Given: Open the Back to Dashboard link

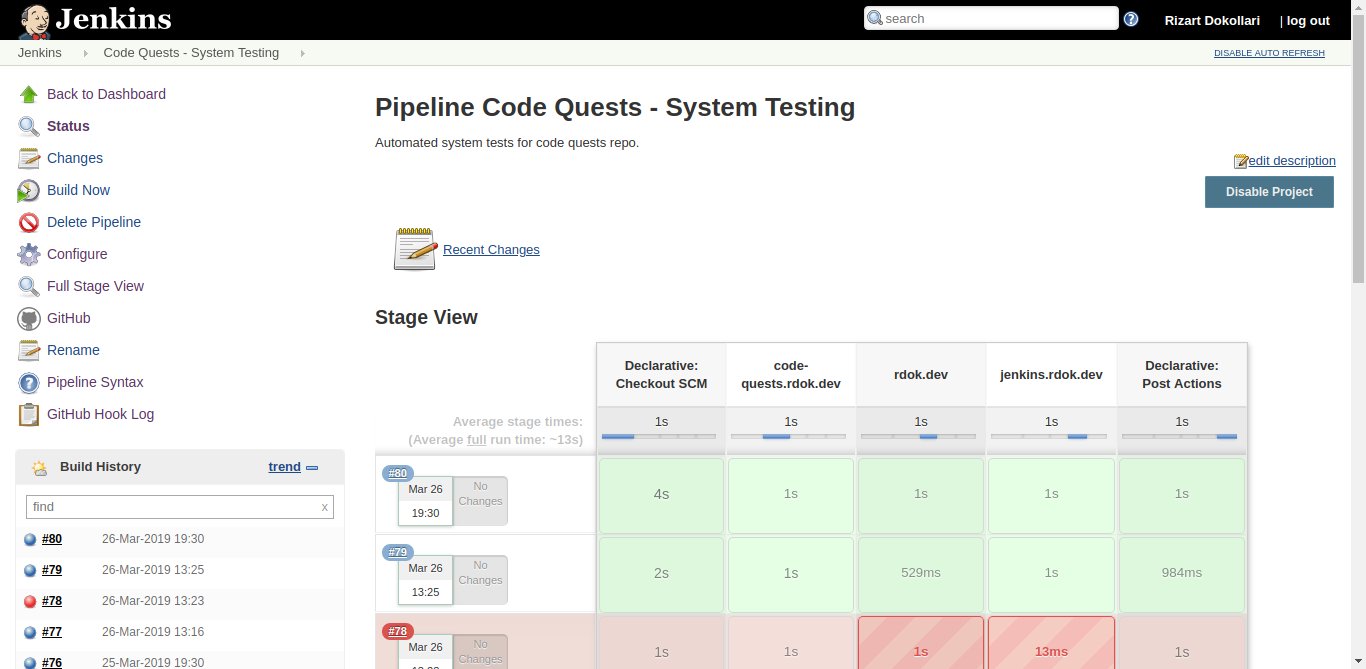Looking at the screenshot, I should click(x=106, y=94).
